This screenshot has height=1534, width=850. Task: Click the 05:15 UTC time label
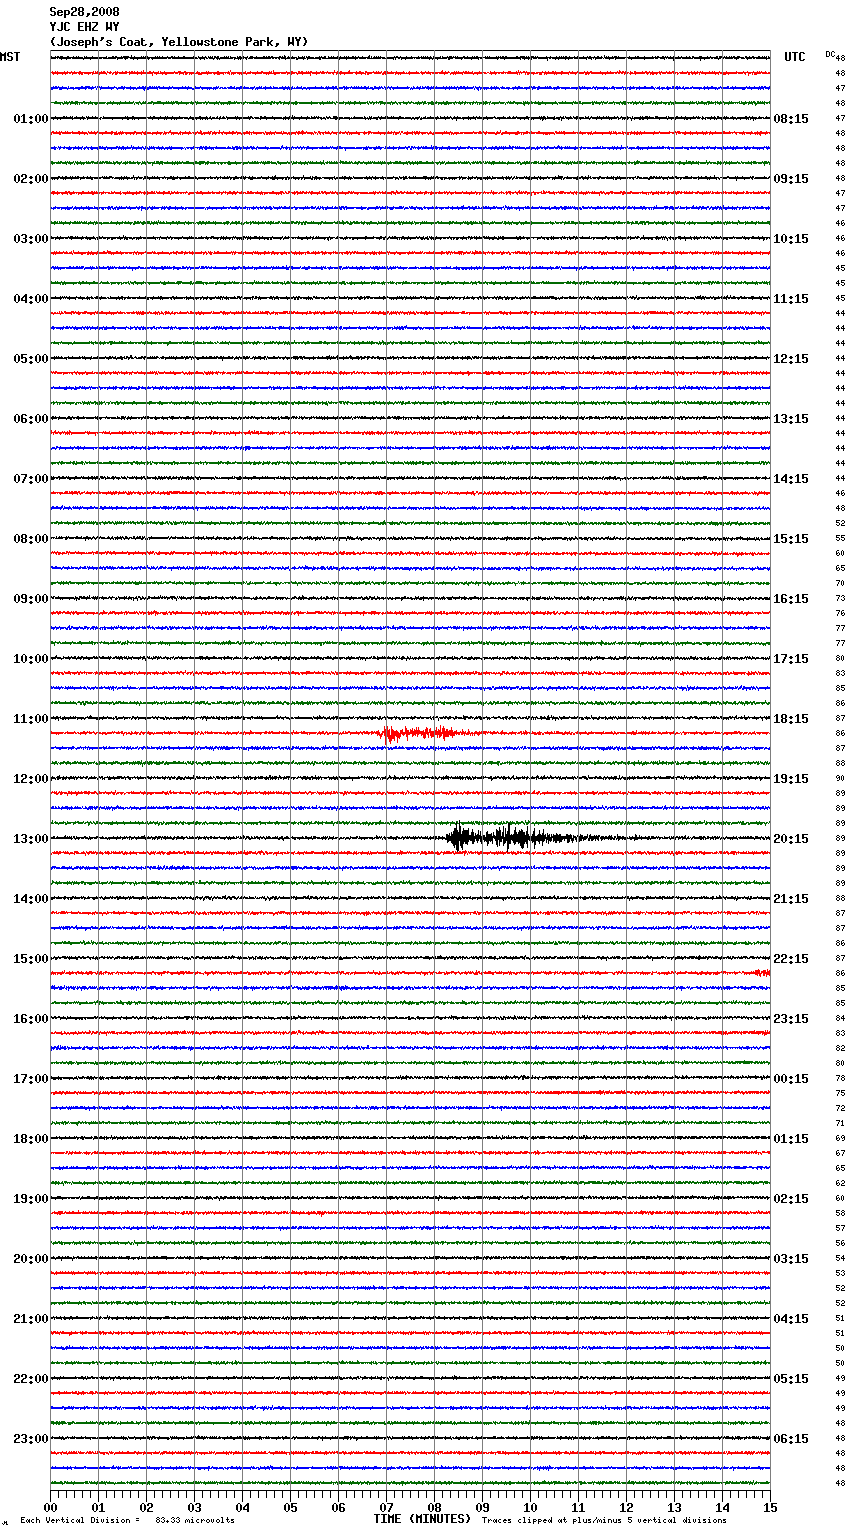[x=791, y=1379]
